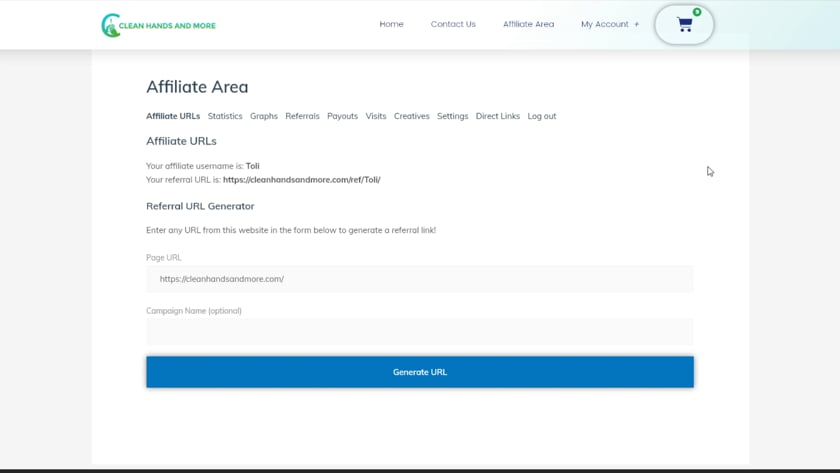Screen dimensions: 840x473
Task: Select the referral URL text
Action: (302, 180)
